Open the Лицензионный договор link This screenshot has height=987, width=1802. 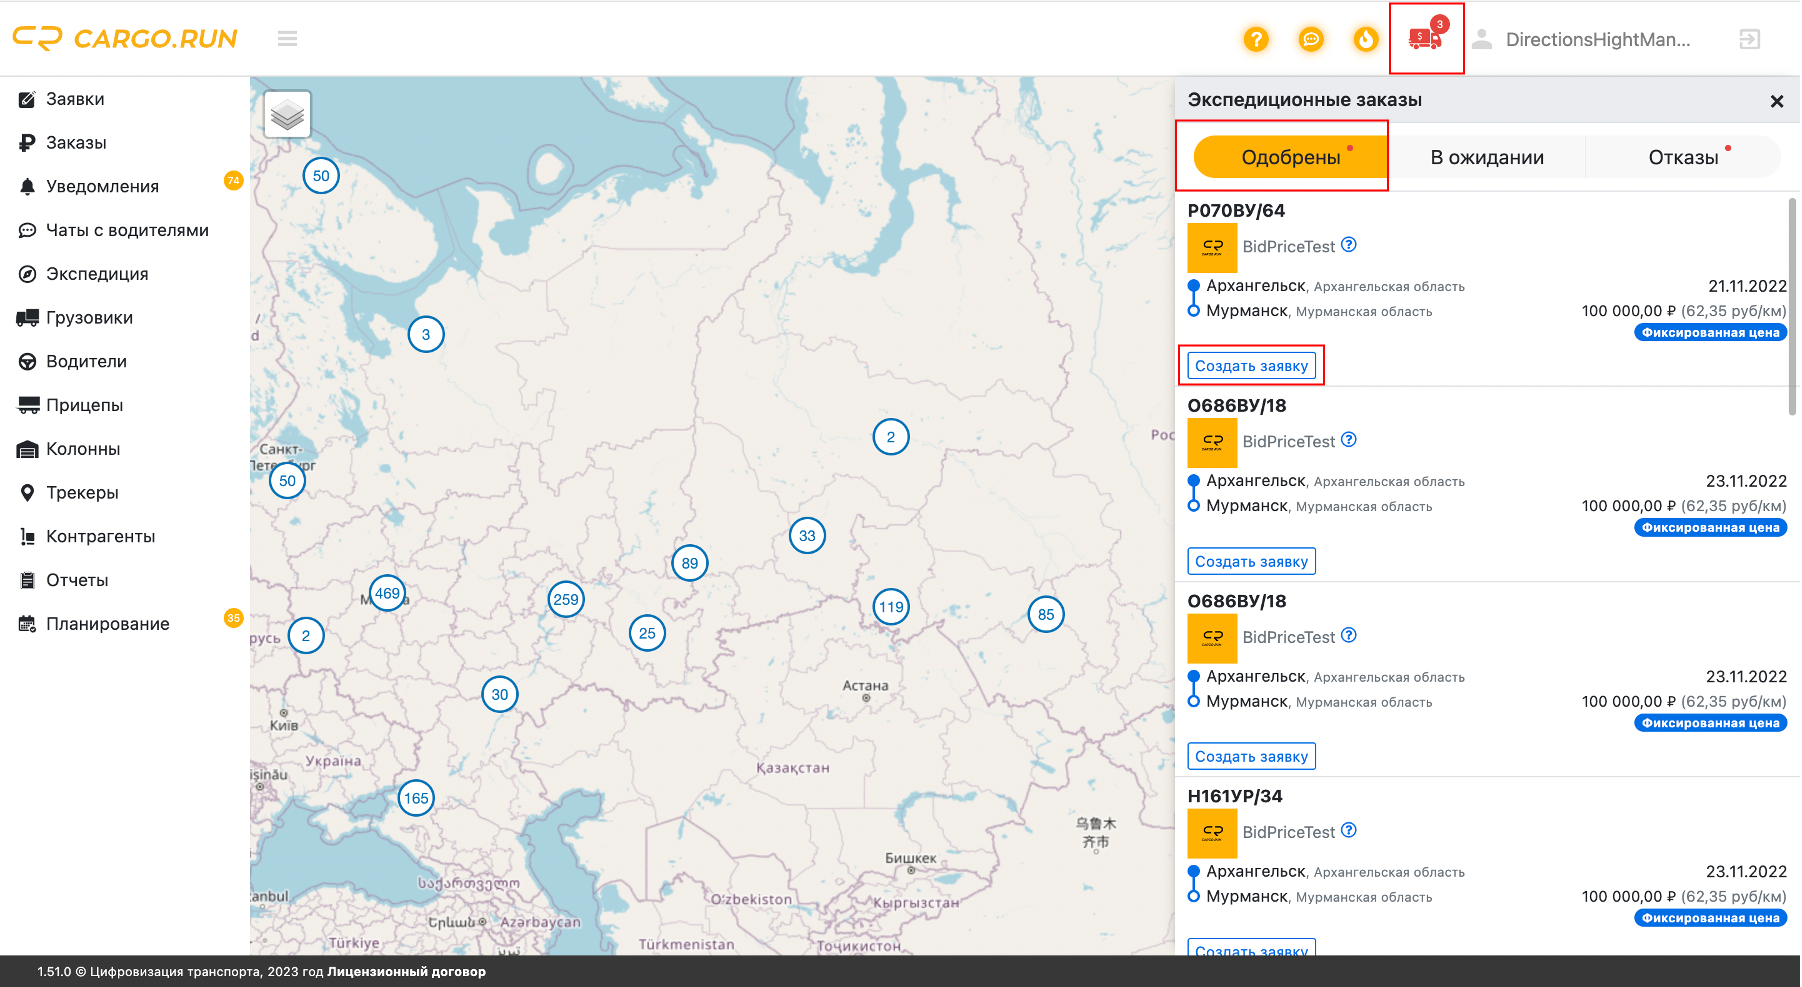point(406,972)
